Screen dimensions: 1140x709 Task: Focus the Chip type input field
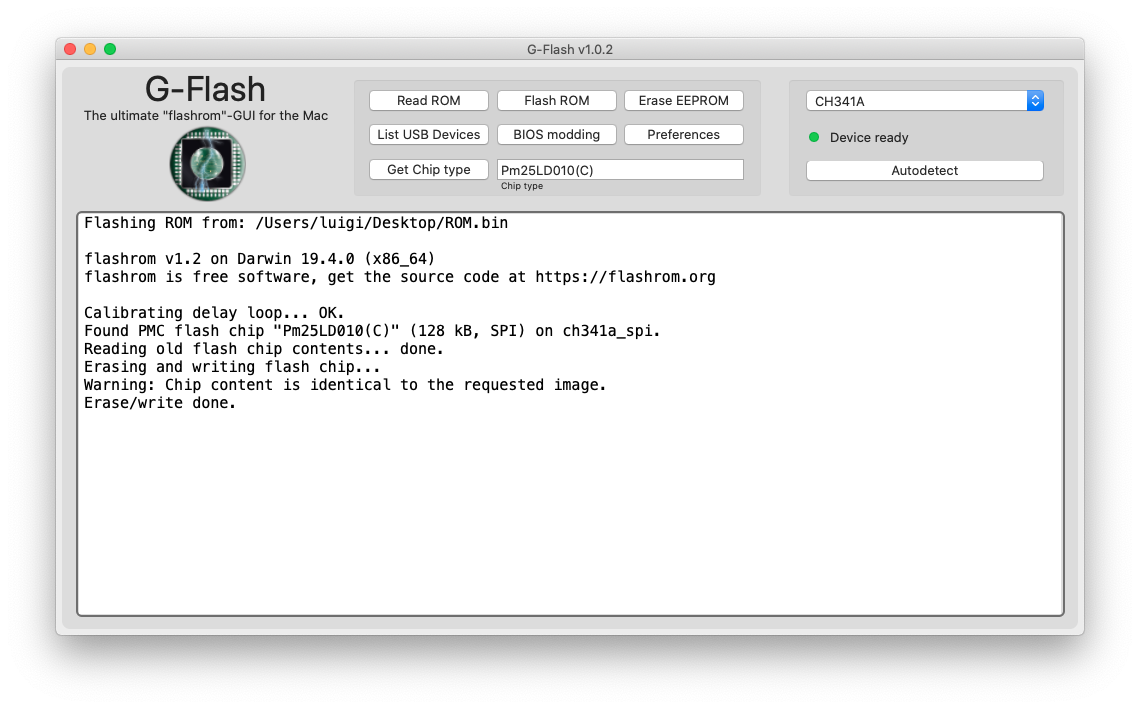click(620, 169)
